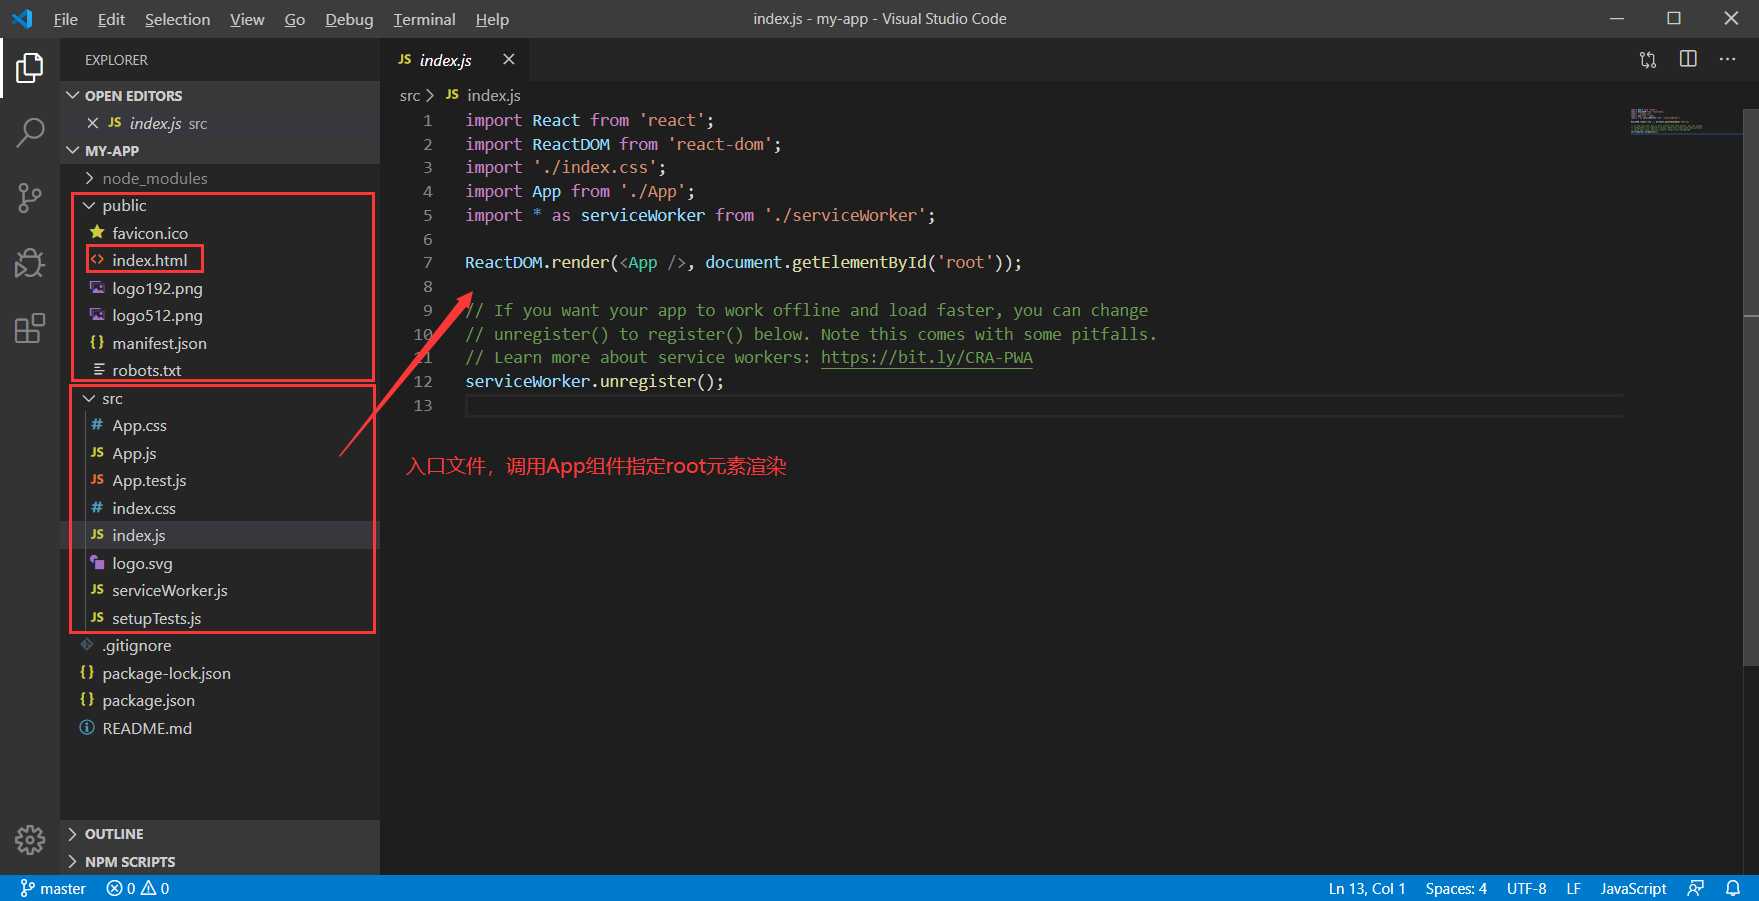Image resolution: width=1759 pixels, height=901 pixels.
Task: Open the VS Code logo window menu
Action: [x=22, y=19]
